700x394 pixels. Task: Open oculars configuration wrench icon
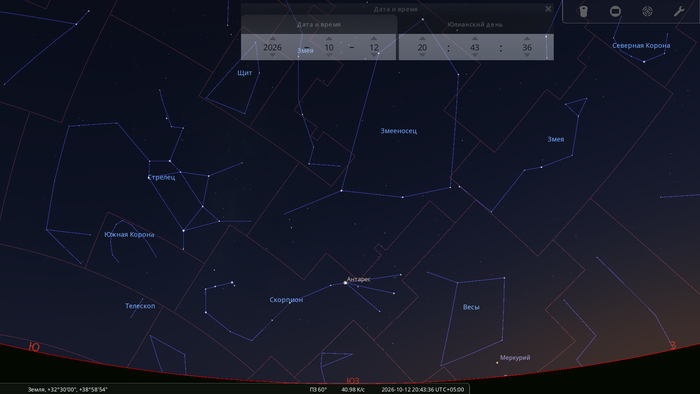click(x=679, y=11)
